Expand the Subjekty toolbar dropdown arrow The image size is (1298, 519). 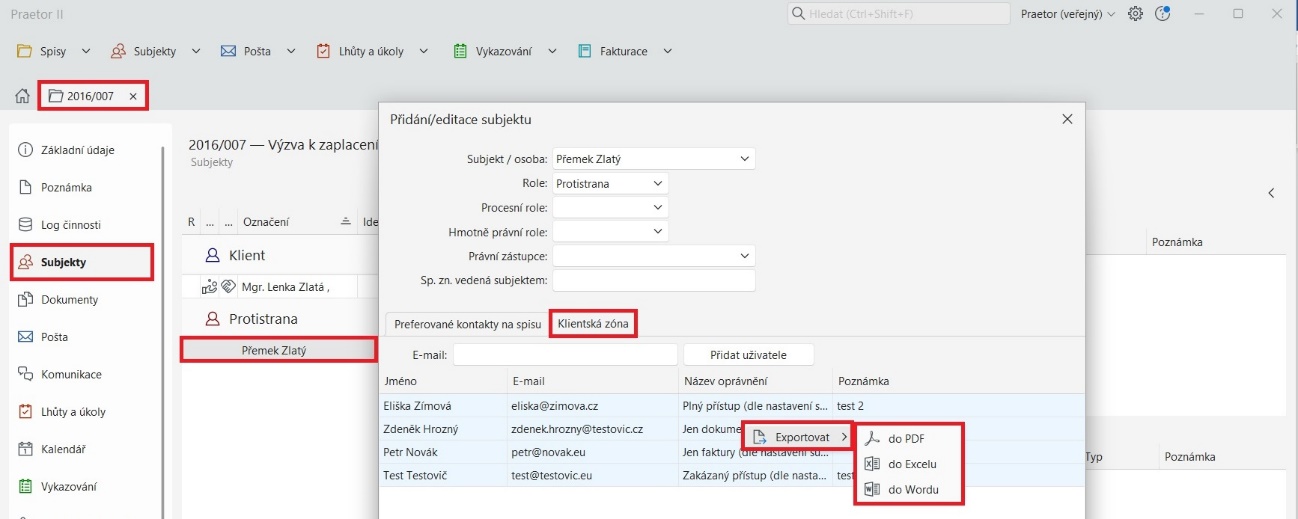click(195, 51)
